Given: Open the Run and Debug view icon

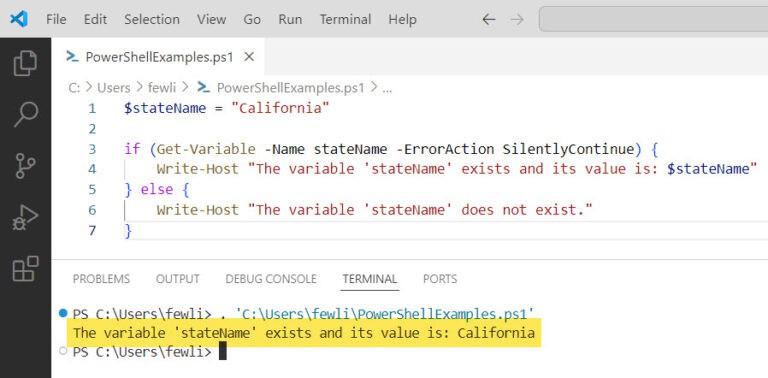Looking at the screenshot, I should (25, 218).
